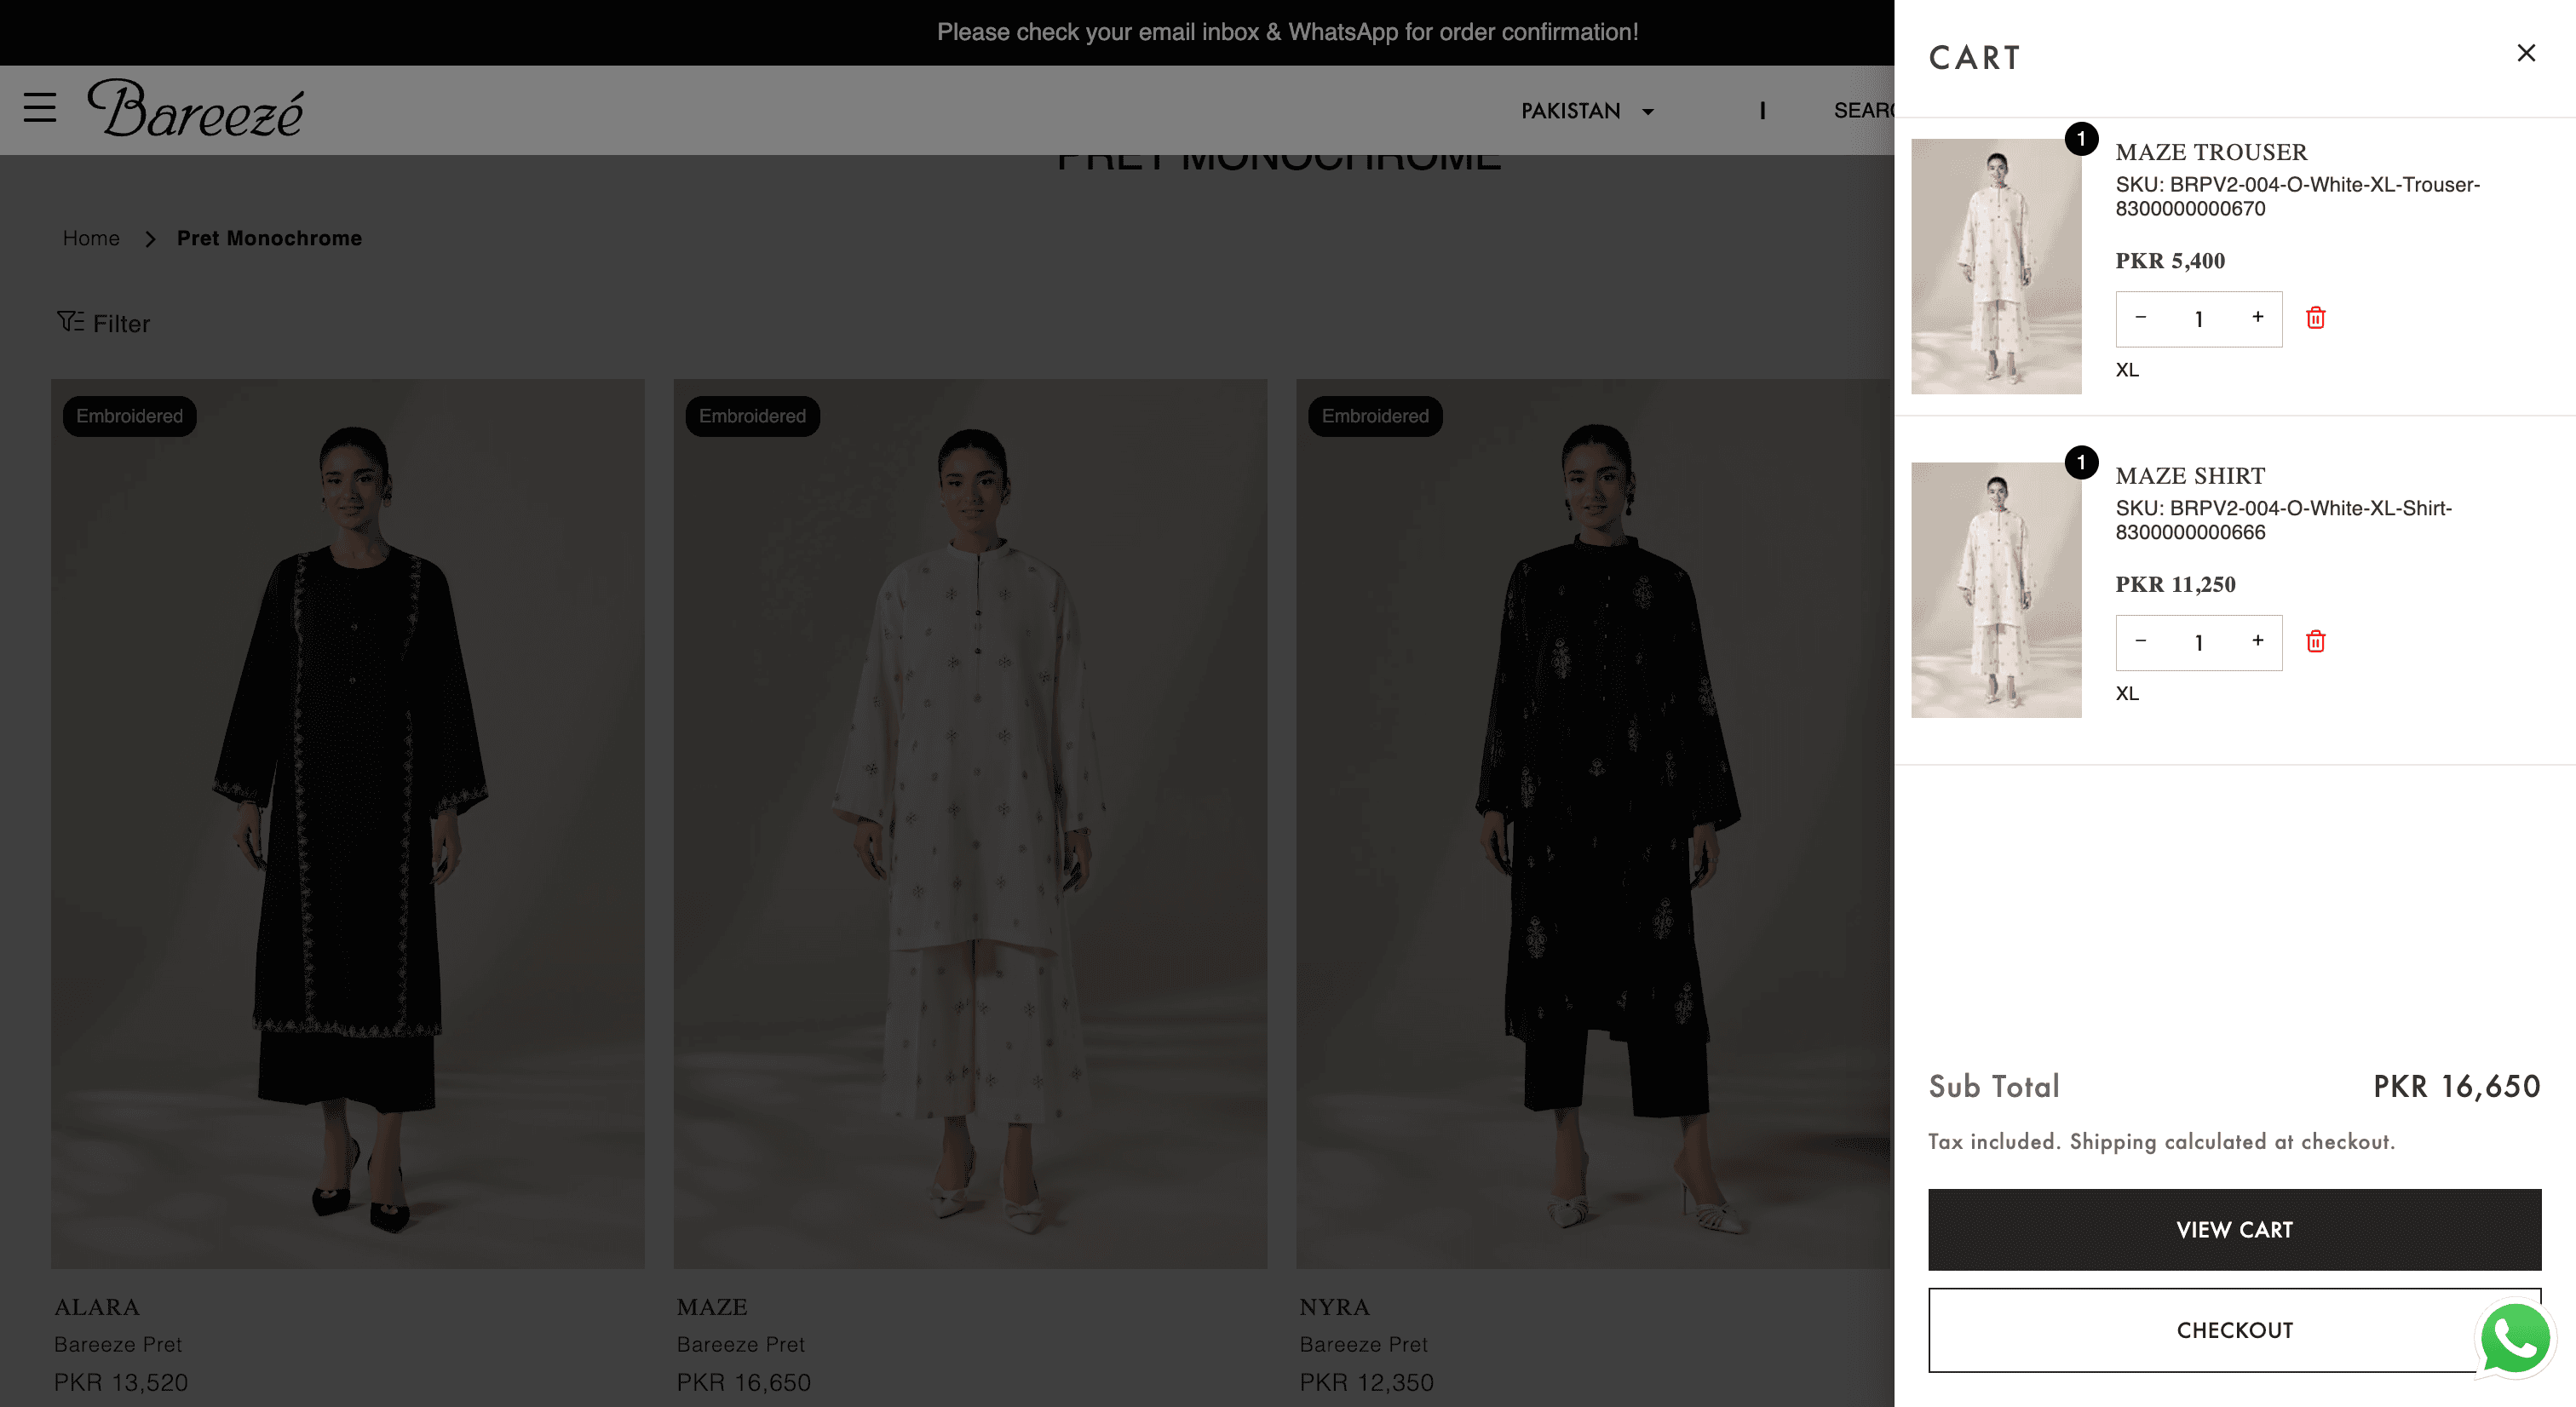Click the Maze price PKR 16,650 in grid
The width and height of the screenshot is (2576, 1407).
(744, 1382)
